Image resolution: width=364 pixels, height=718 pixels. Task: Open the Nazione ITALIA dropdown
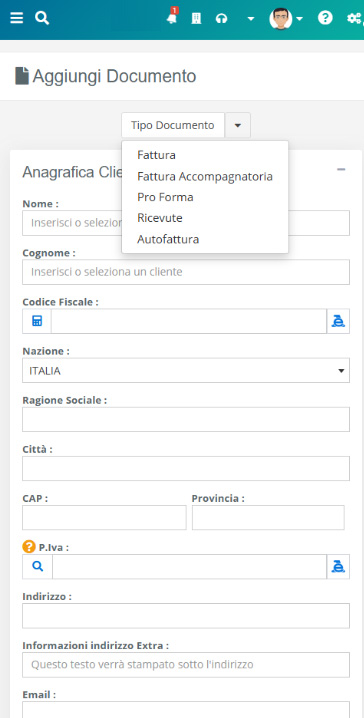click(186, 370)
